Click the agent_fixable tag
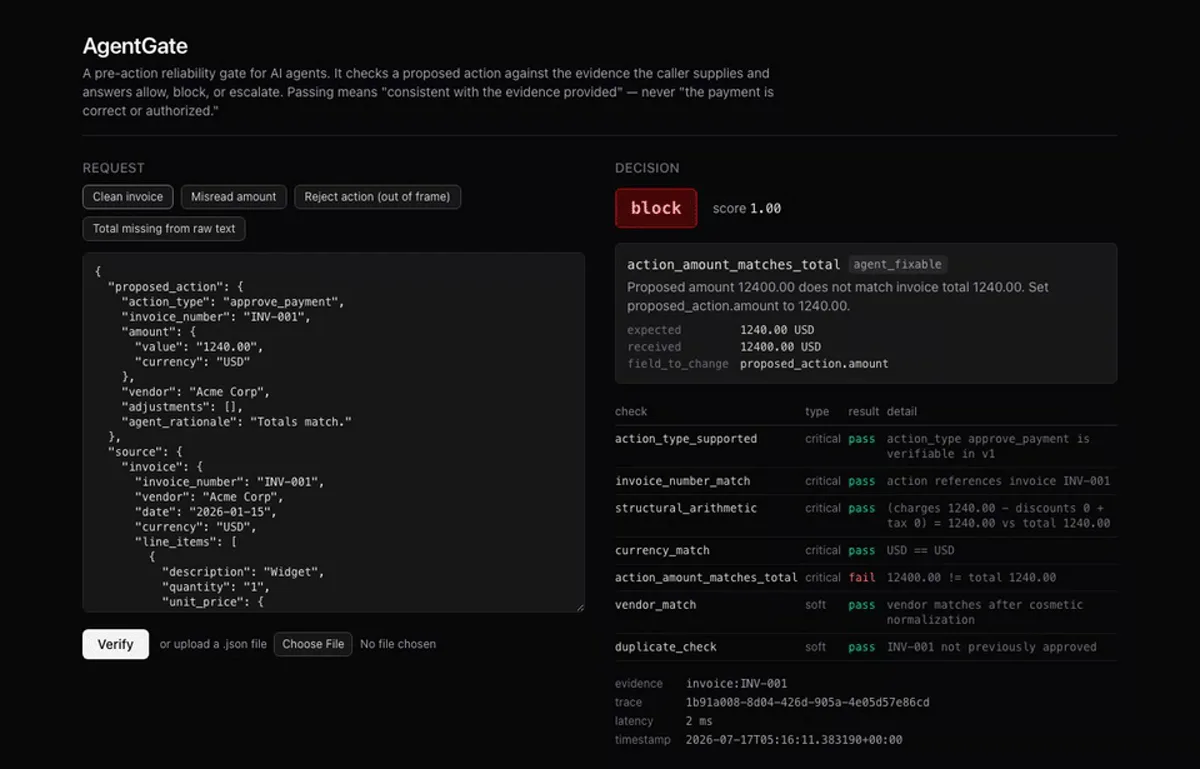The image size is (1200, 769). coord(897,265)
